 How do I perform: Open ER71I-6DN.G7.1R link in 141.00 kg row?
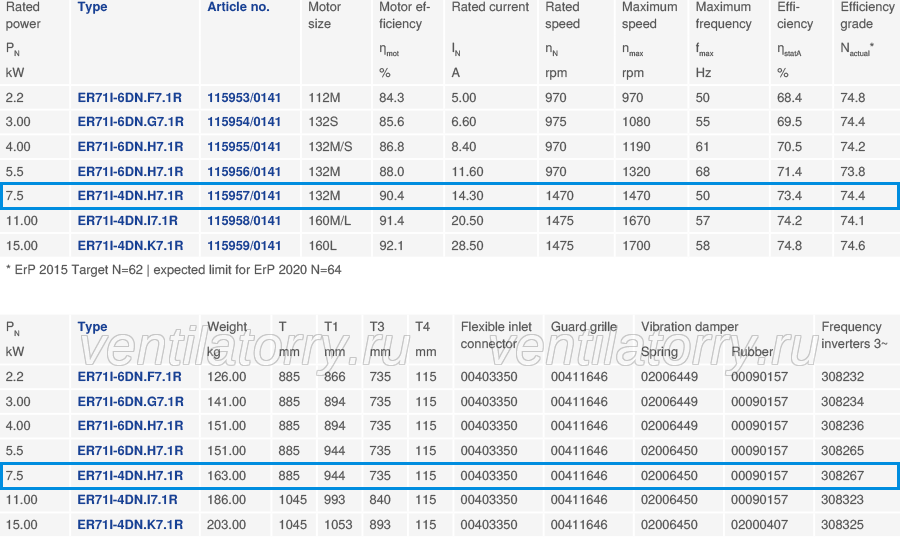[130, 402]
